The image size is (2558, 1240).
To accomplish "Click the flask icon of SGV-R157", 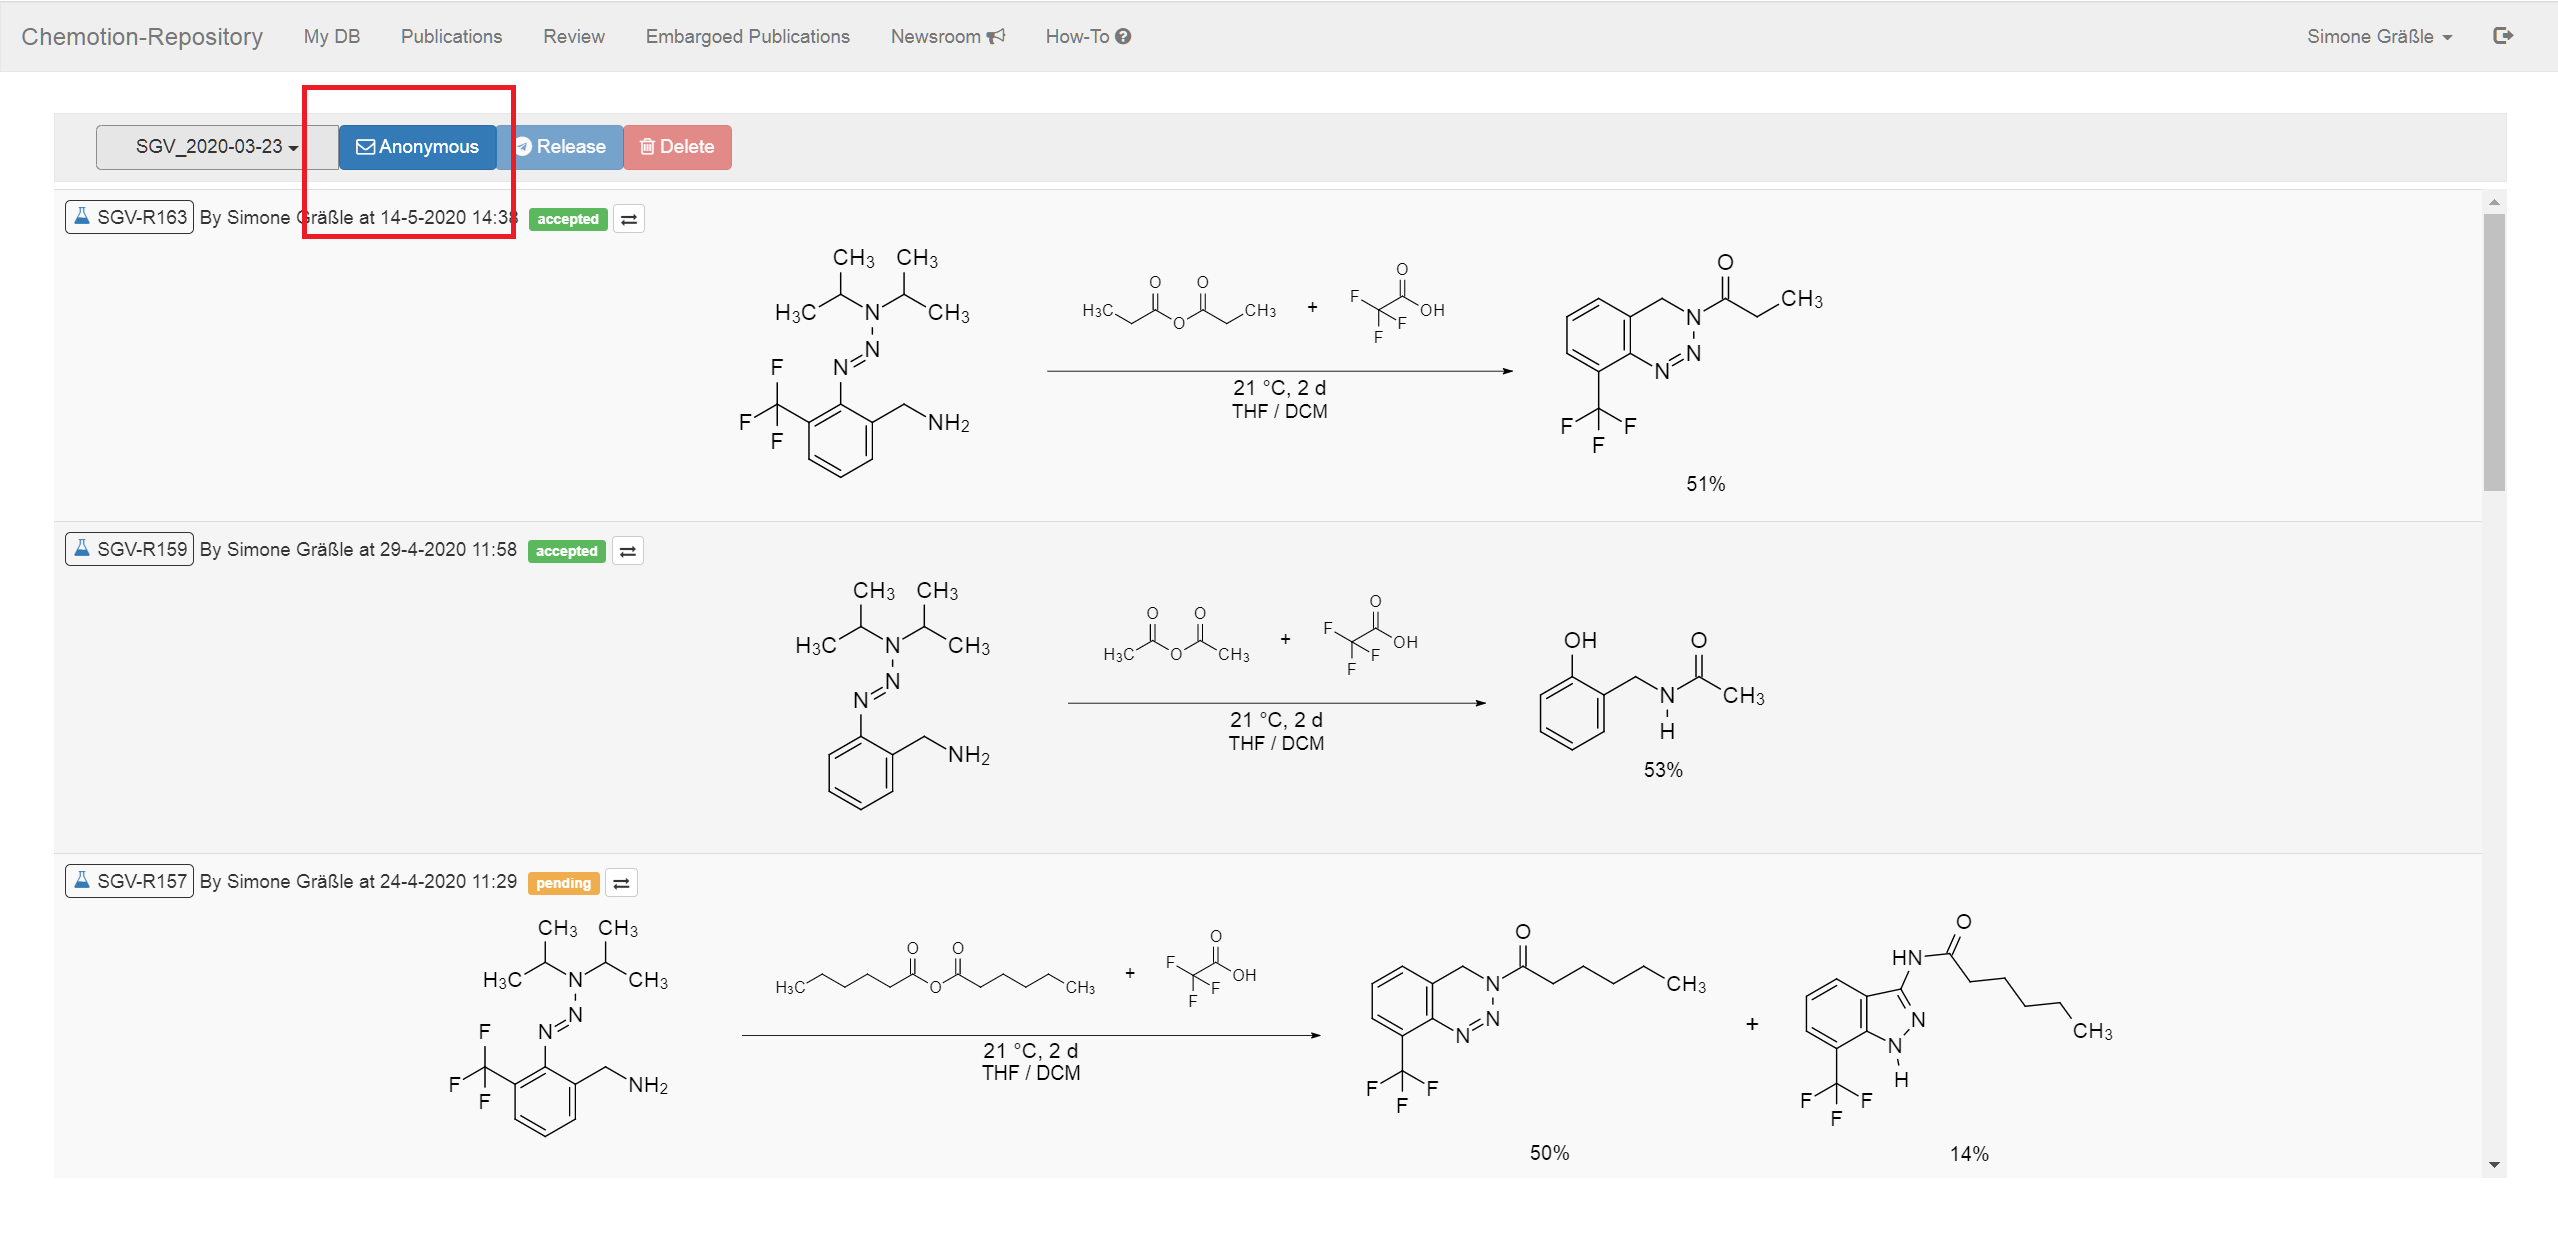I will tap(83, 880).
